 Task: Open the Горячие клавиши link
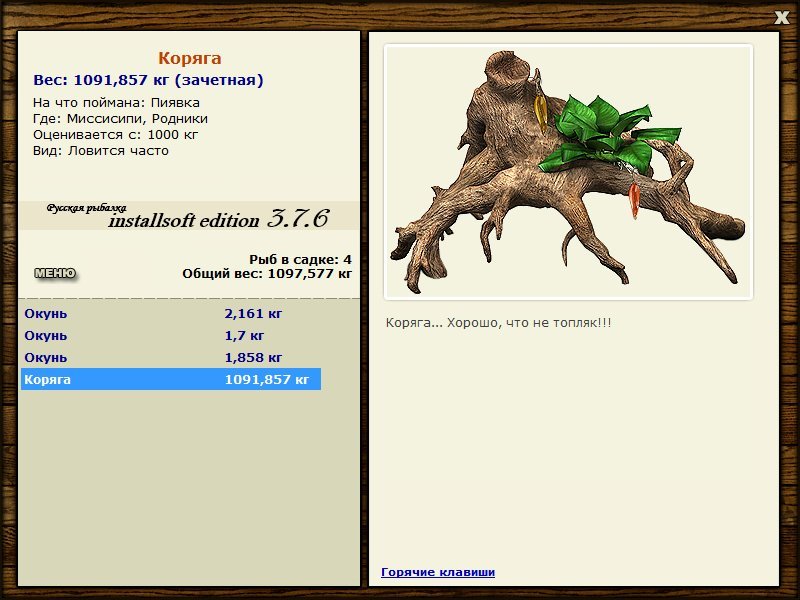click(438, 572)
